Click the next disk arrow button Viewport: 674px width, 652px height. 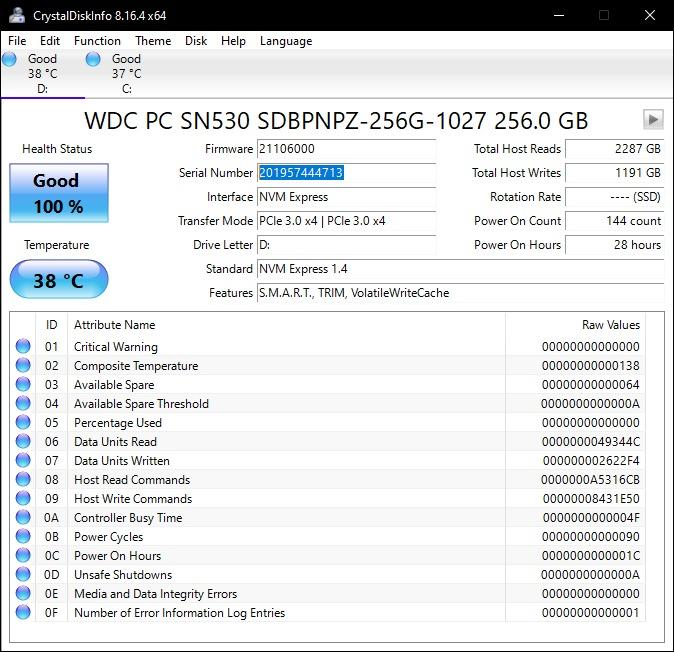653,119
